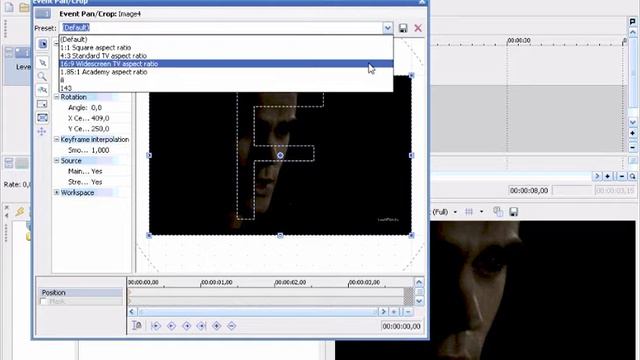Toggle Enable Snapping tool icon

[x=42, y=90]
